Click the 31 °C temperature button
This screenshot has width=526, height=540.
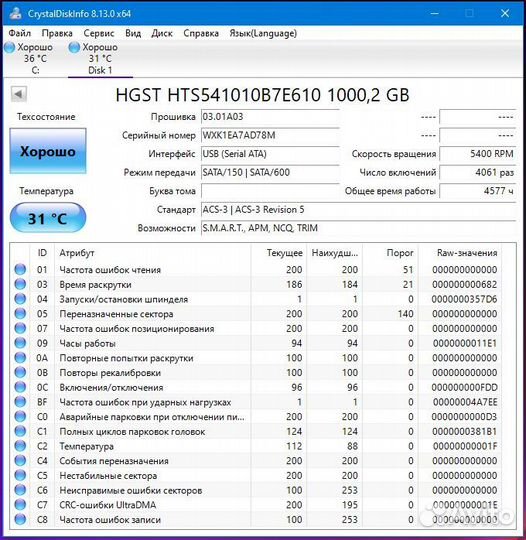click(48, 218)
